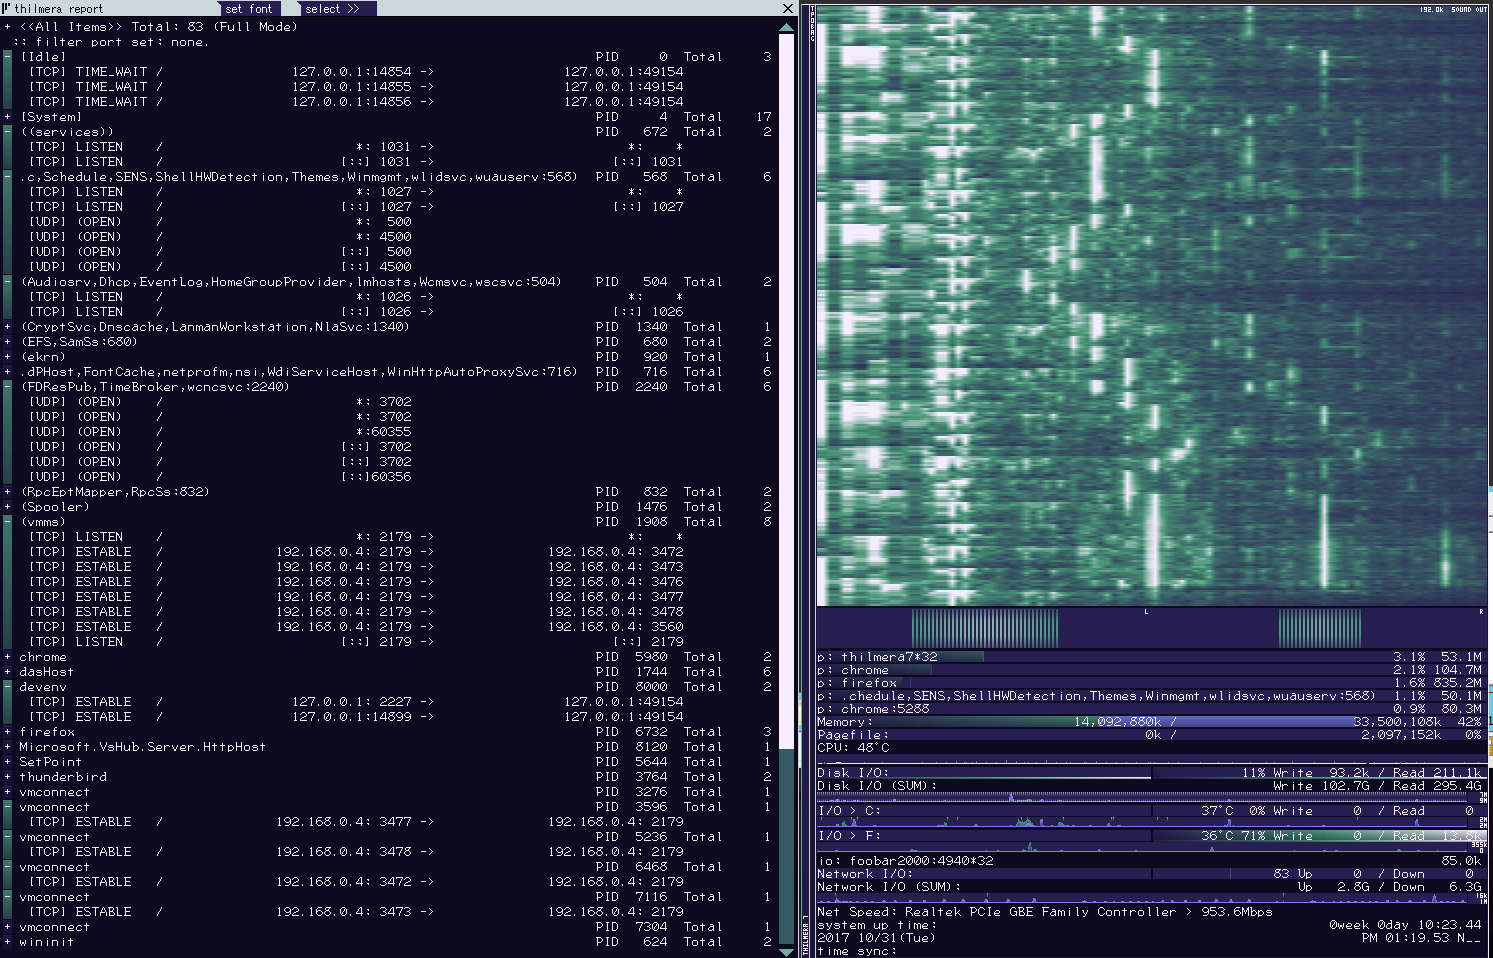Image resolution: width=1493 pixels, height=958 pixels.
Task: Open the set font tab
Action: click(249, 9)
